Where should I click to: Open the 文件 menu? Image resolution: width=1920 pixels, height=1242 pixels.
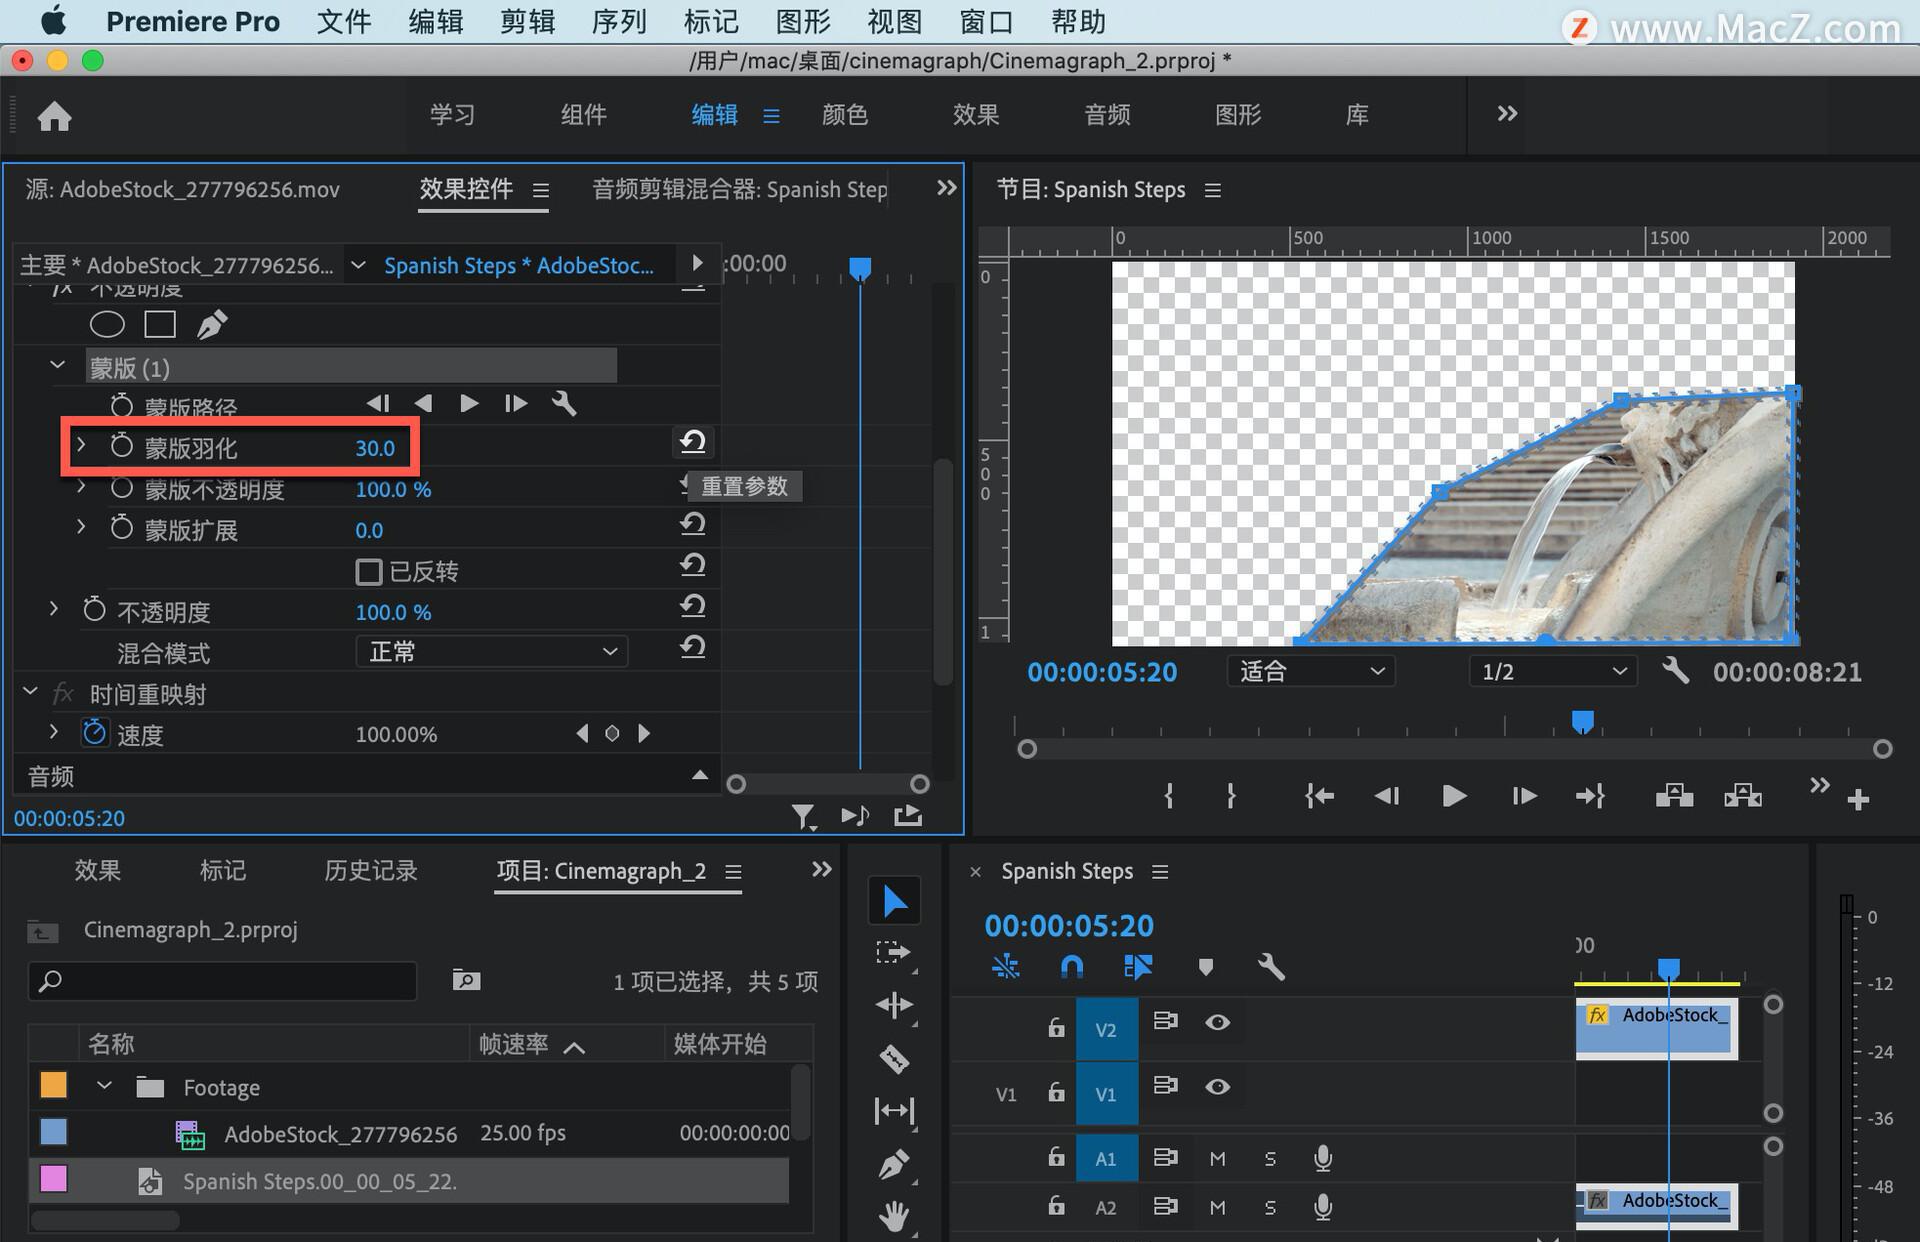(x=344, y=22)
